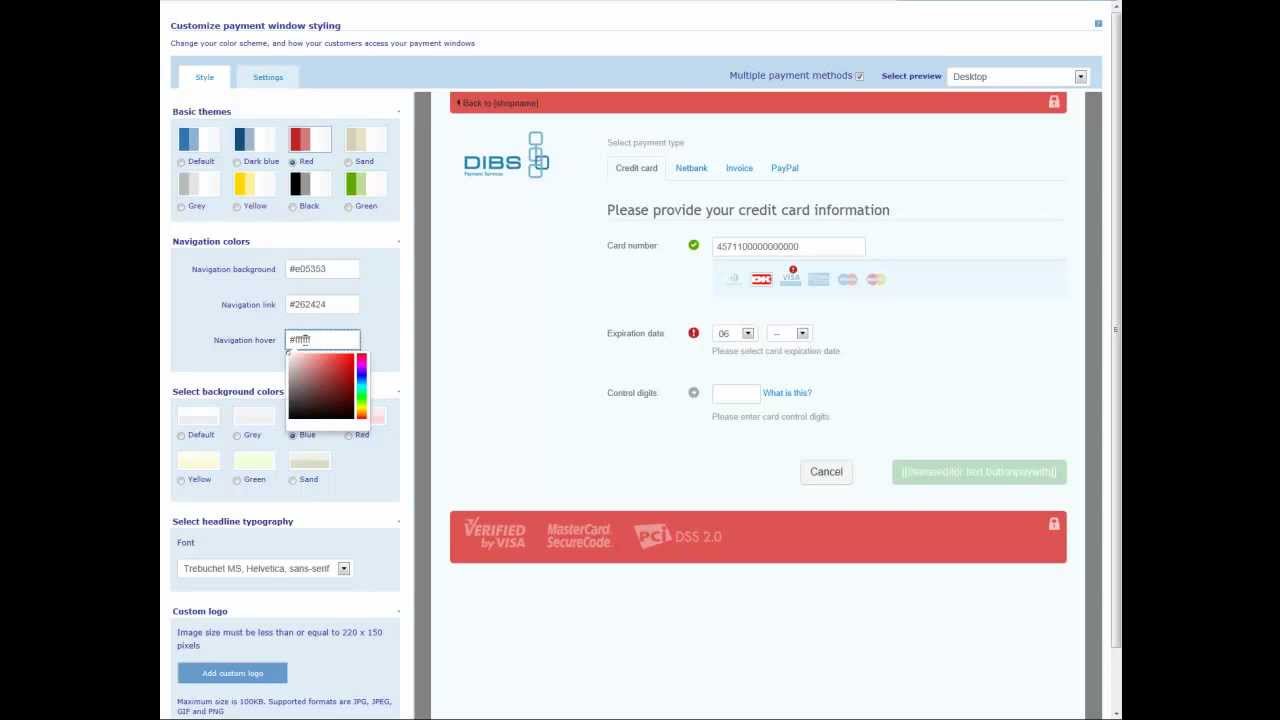The width and height of the screenshot is (1280, 720).
Task: Toggle the Multiple payment methods checkbox
Action: [859, 76]
